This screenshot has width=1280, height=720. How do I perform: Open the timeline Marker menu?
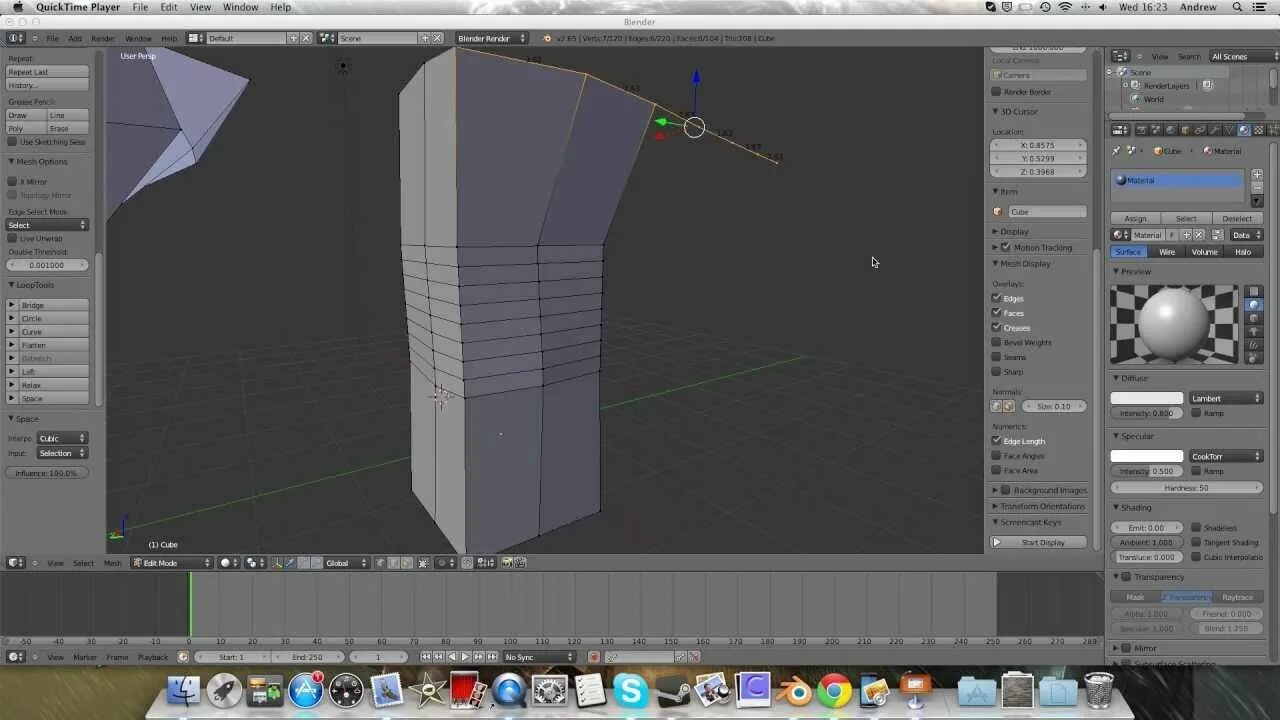point(85,657)
